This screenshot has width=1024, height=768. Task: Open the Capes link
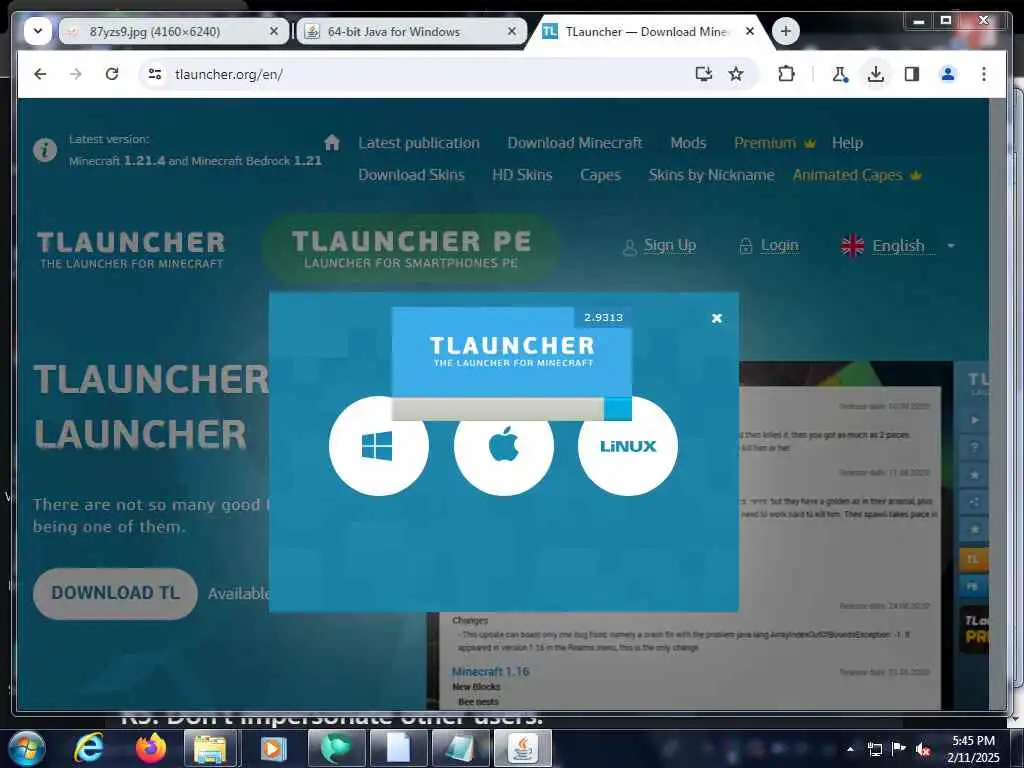(x=600, y=175)
